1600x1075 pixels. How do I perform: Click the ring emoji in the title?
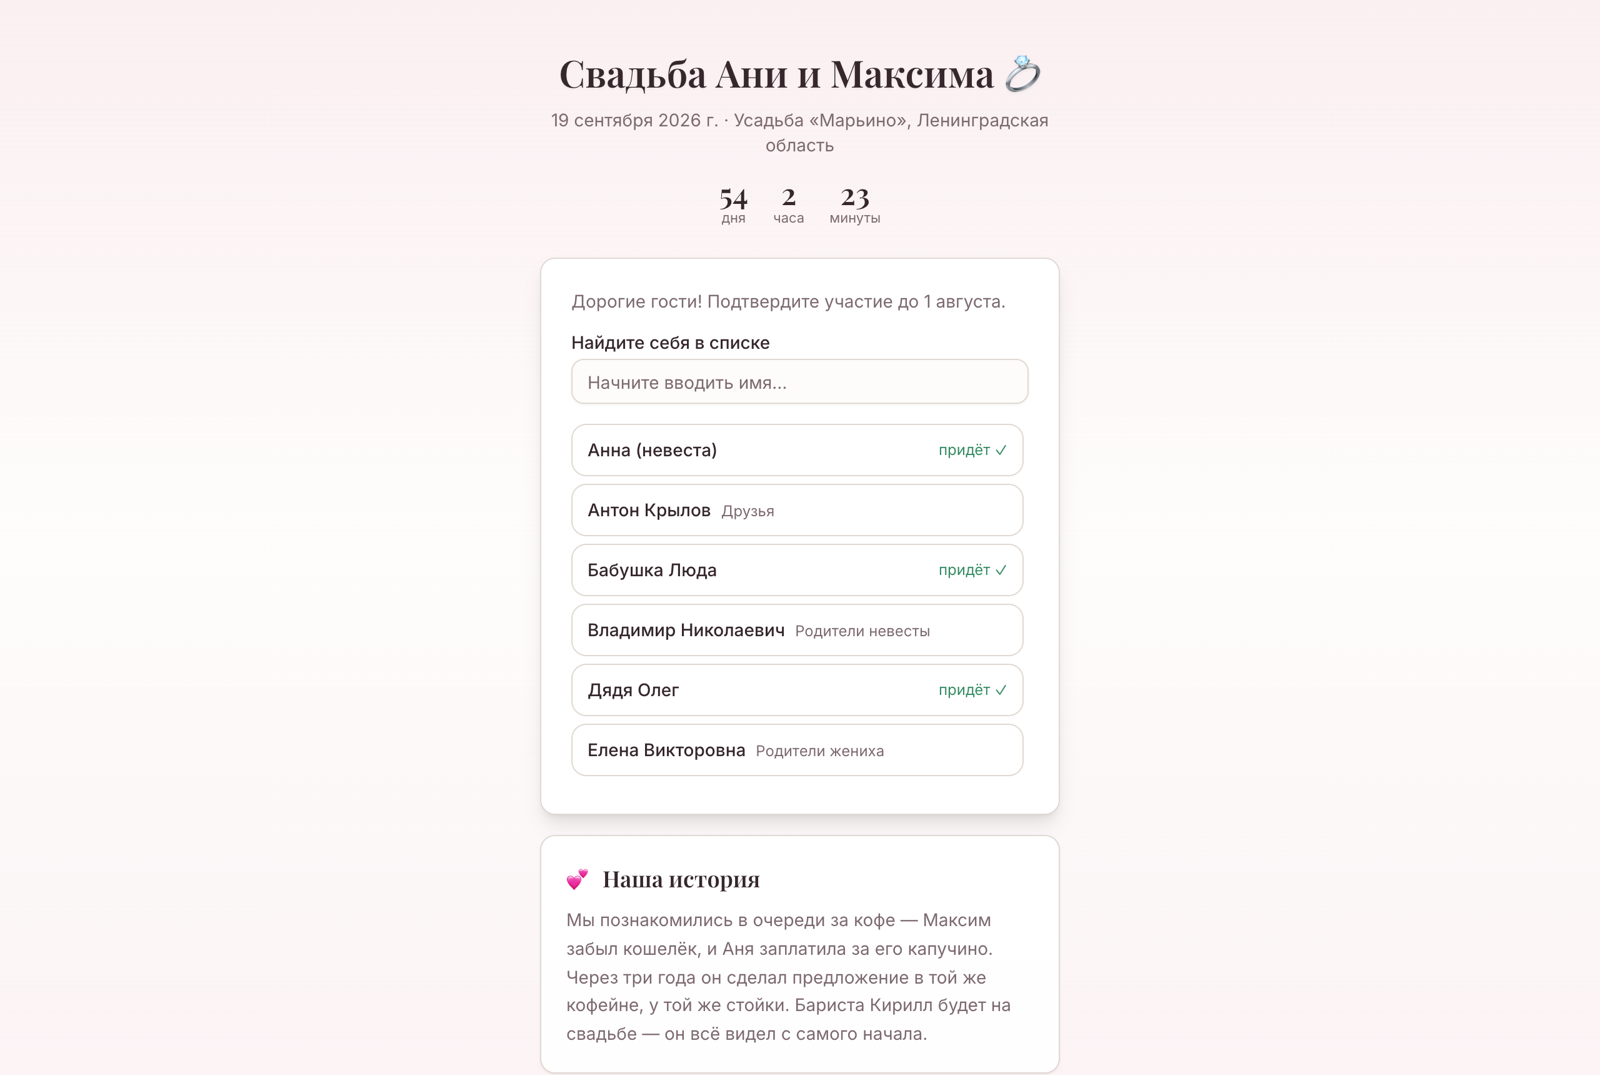pyautogui.click(x=1022, y=74)
